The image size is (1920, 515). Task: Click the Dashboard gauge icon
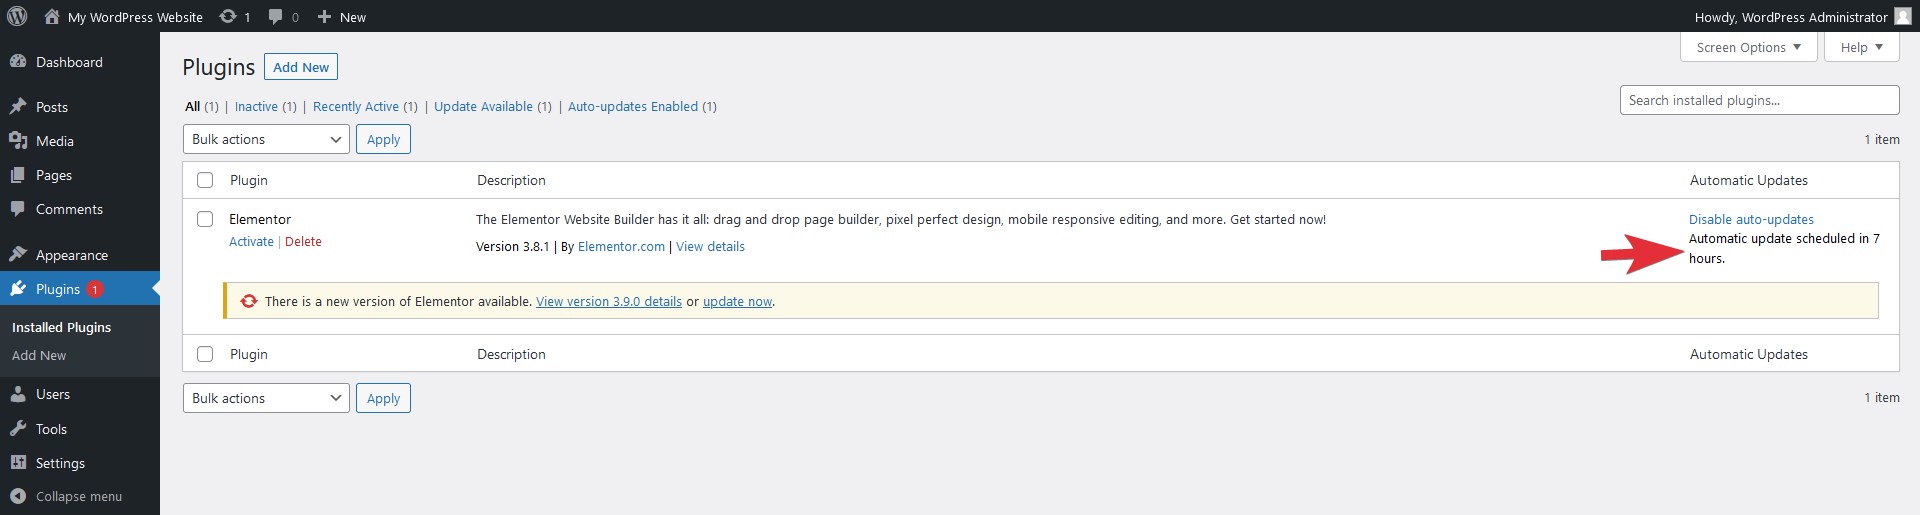[x=18, y=61]
